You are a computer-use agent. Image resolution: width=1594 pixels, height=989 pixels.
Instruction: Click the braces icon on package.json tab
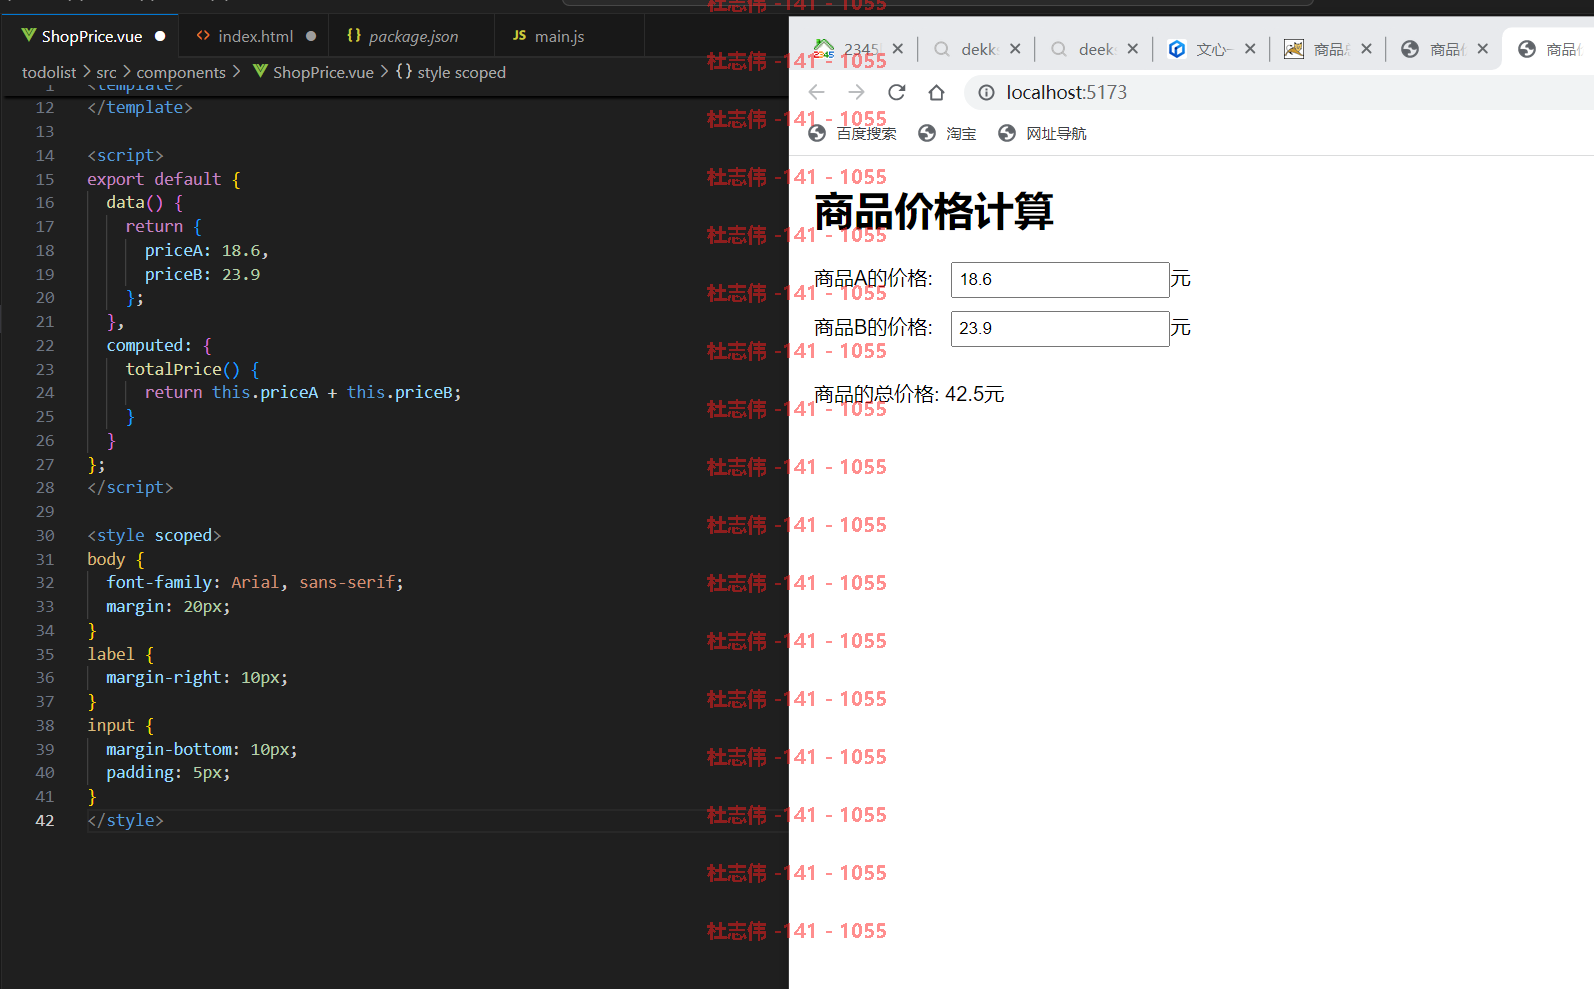tap(354, 35)
